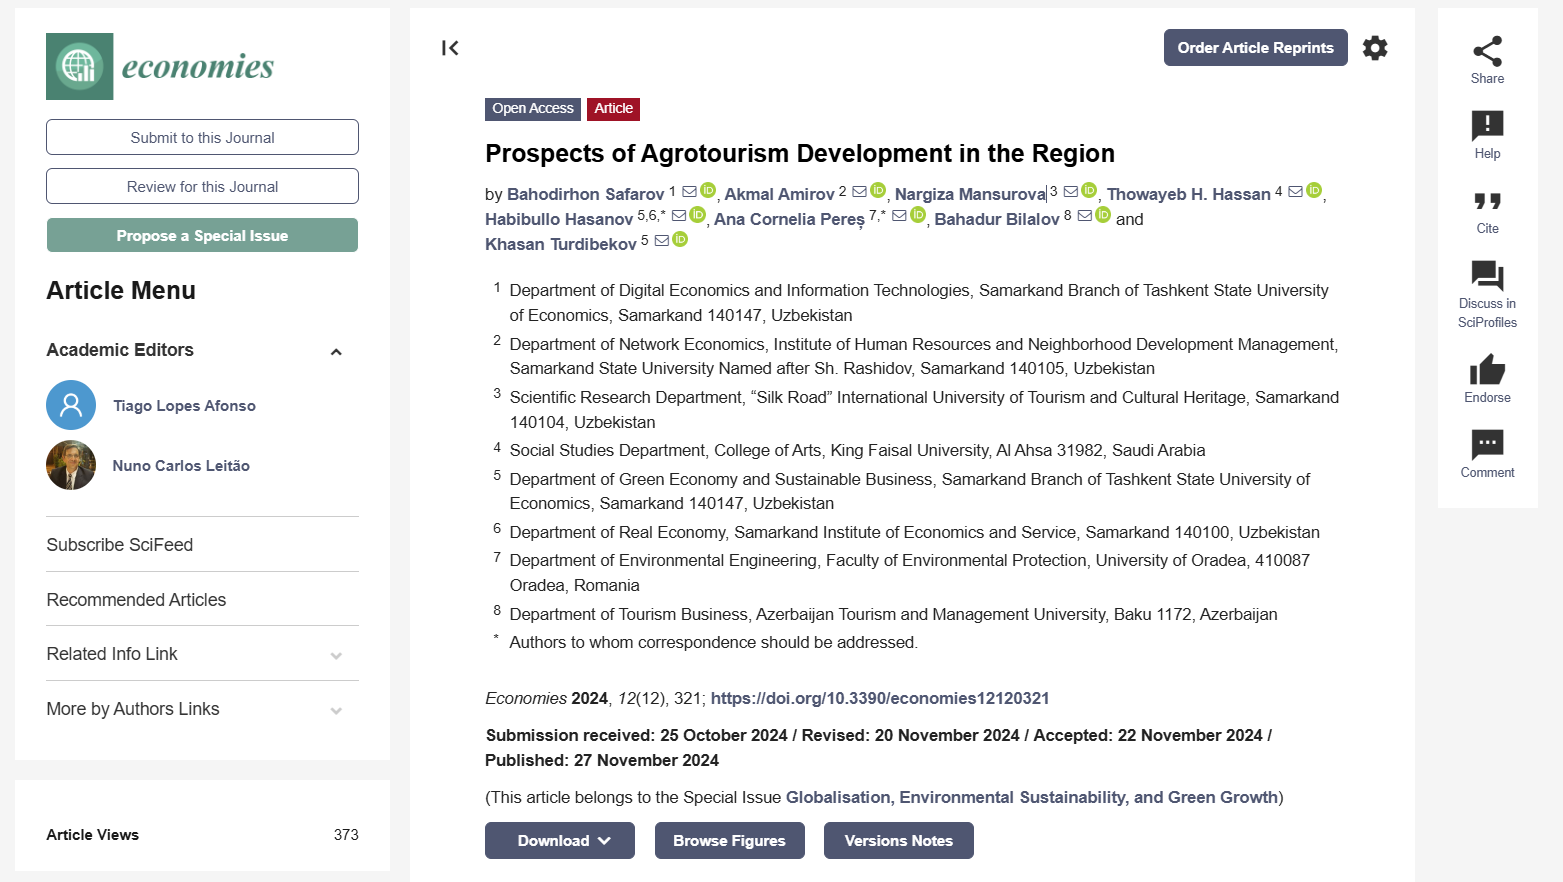Viewport: 1563px width, 882px height.
Task: Open Akmal Amirov's ORCID icon
Action: pos(878,190)
